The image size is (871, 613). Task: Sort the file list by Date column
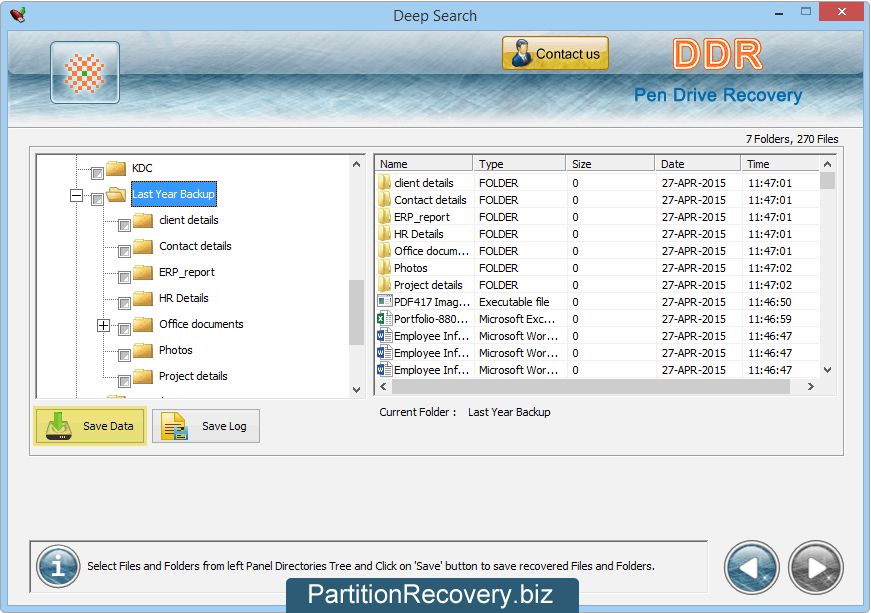[x=697, y=164]
